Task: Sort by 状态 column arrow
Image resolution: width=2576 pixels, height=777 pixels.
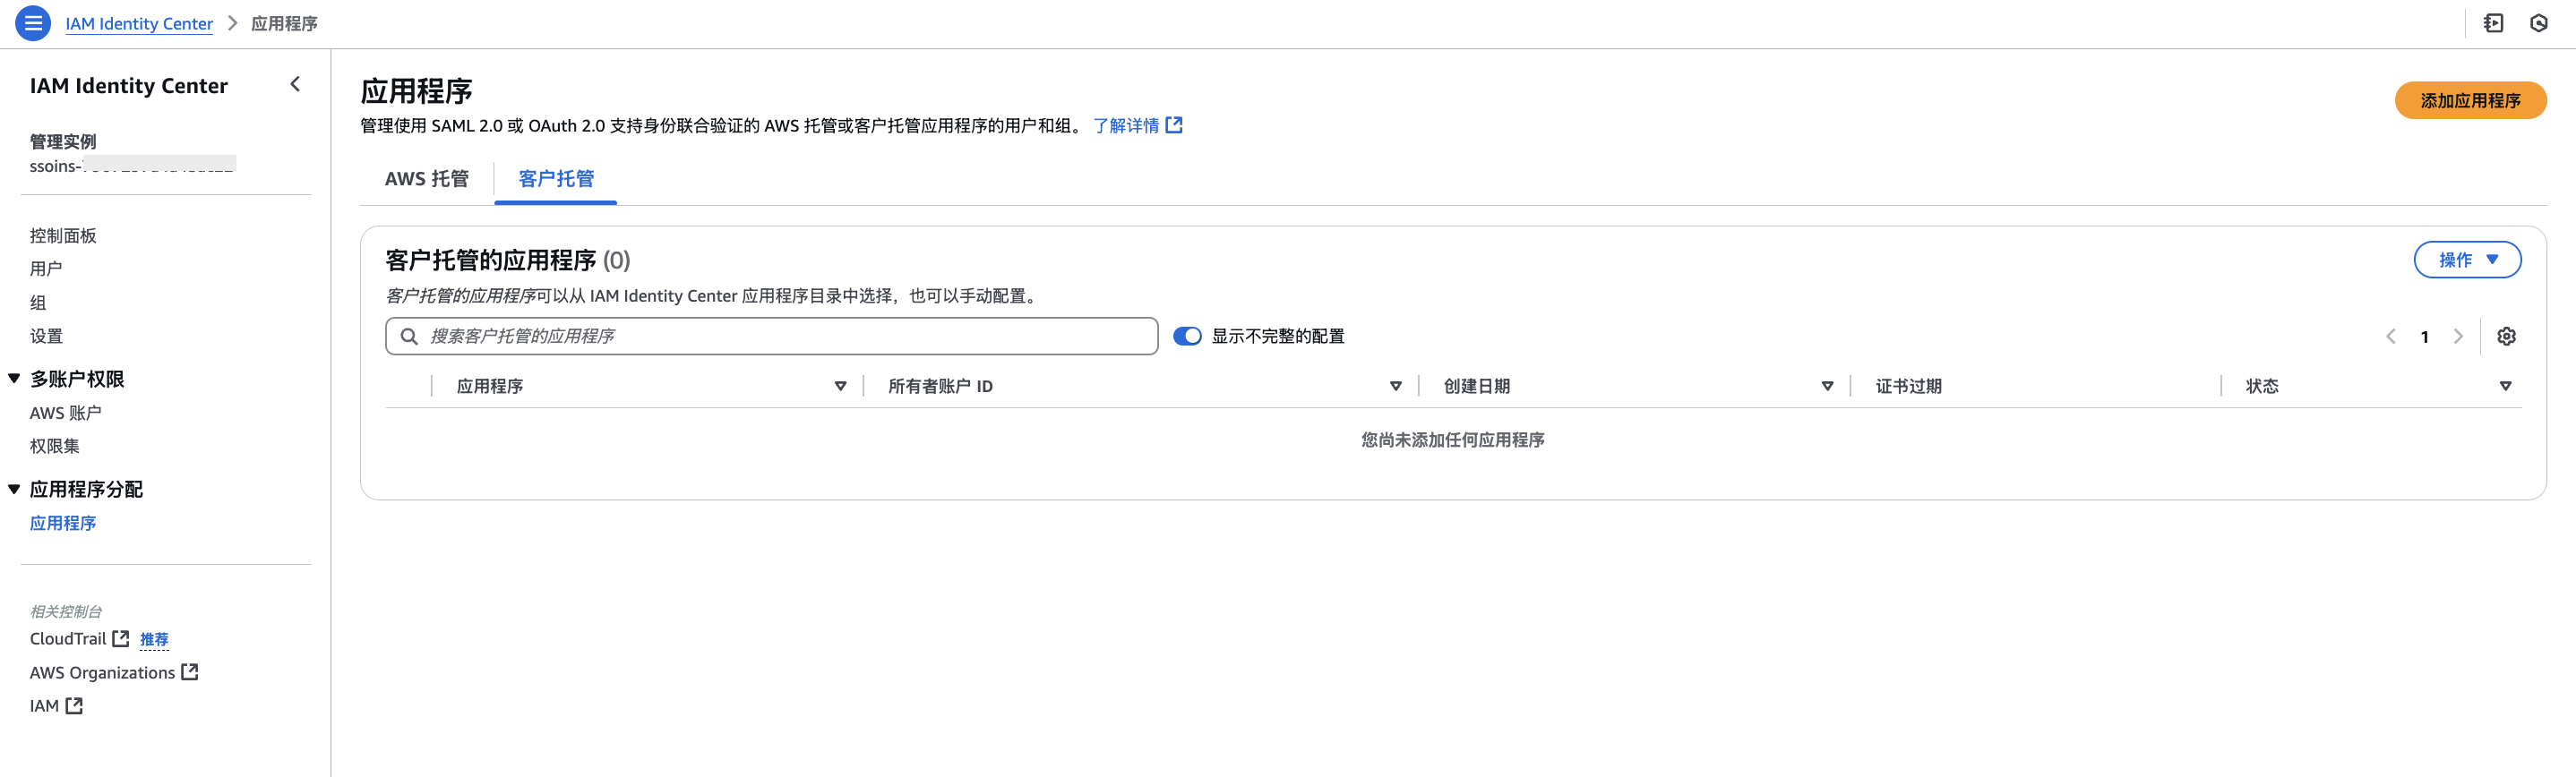Action: pyautogui.click(x=2505, y=386)
